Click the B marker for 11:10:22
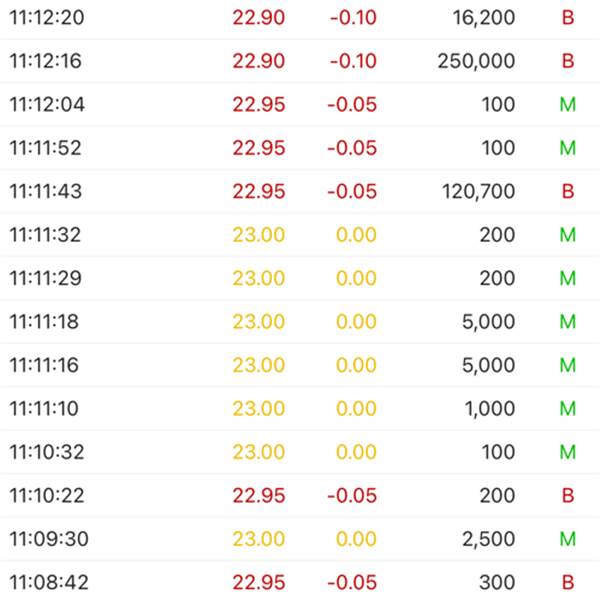The width and height of the screenshot is (600, 600). pos(568,496)
